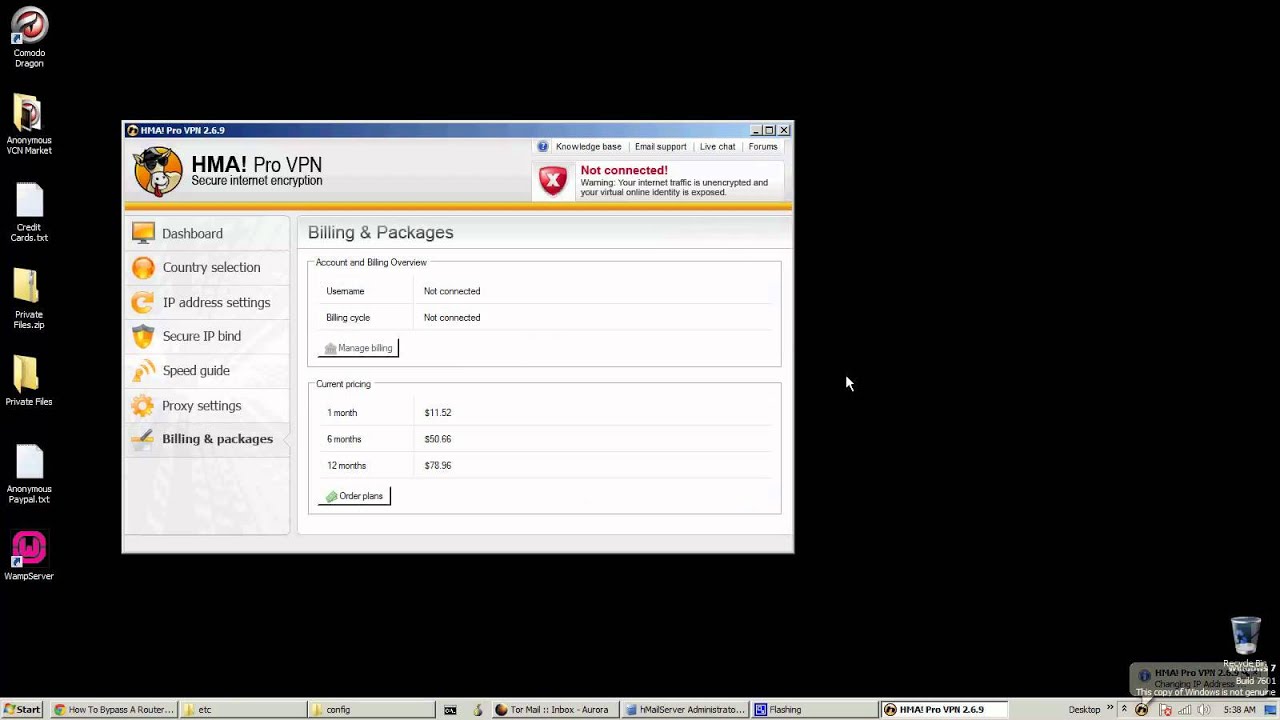Open the Email support link

click(x=660, y=147)
